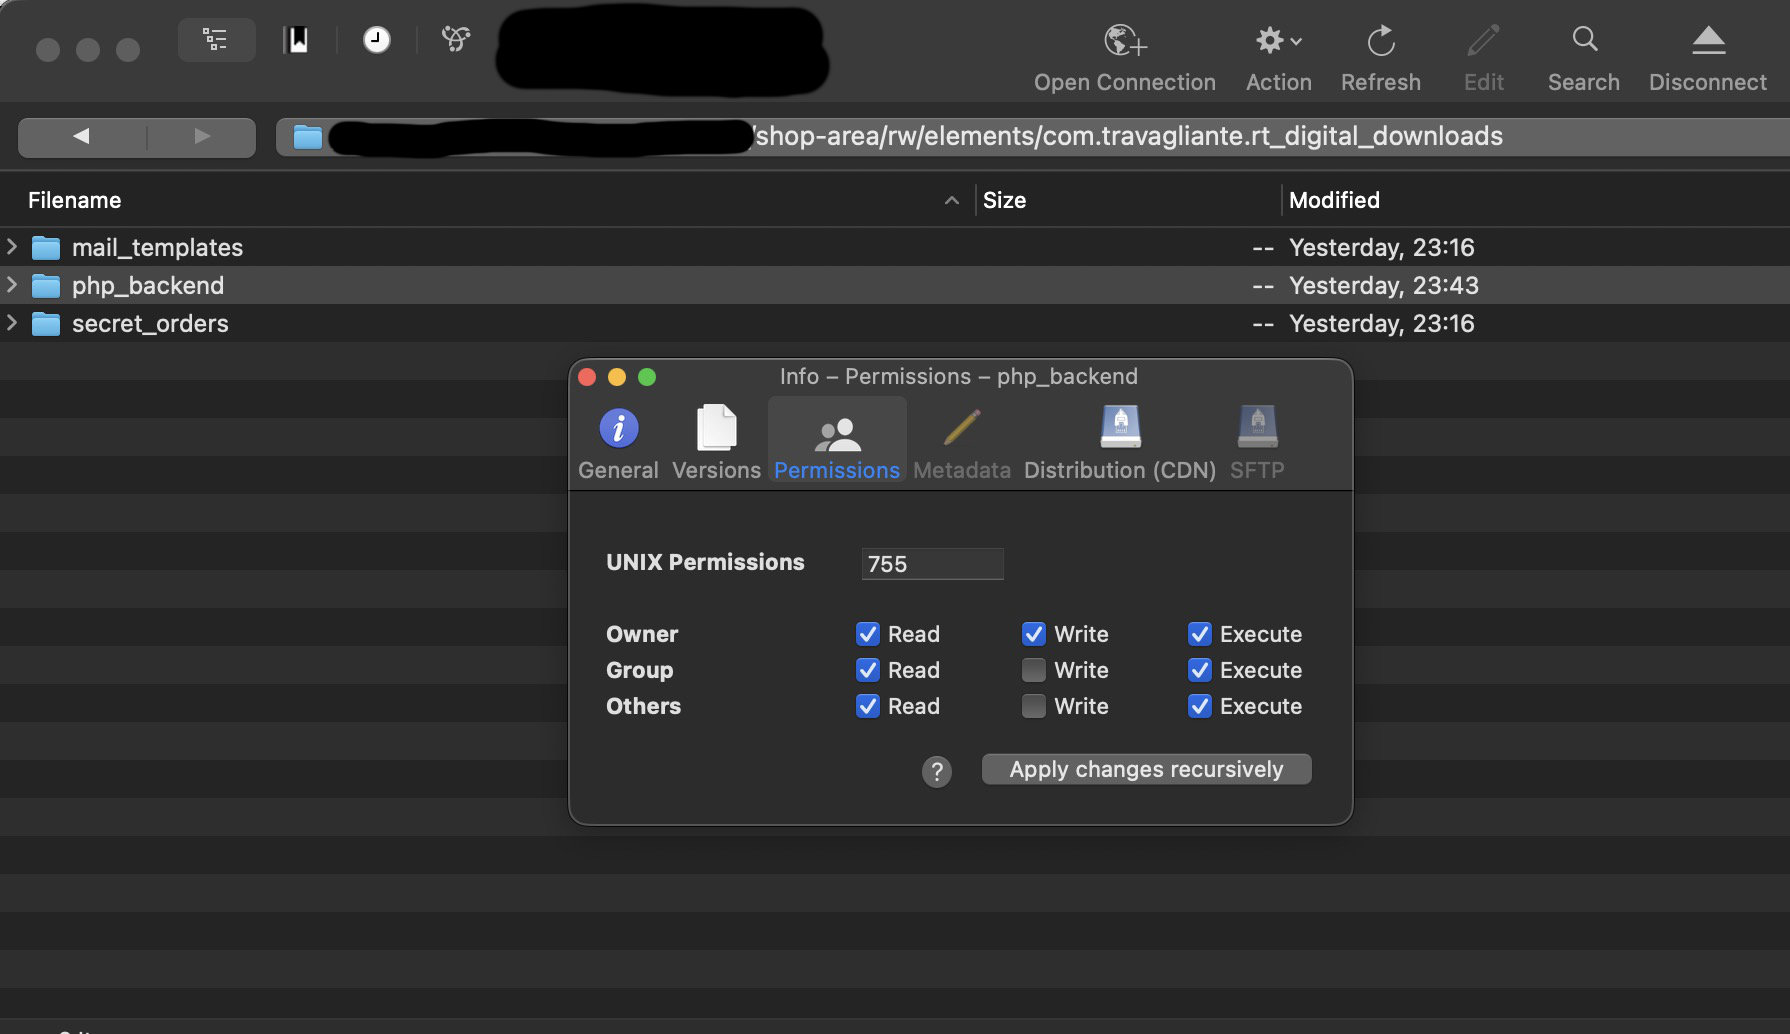Toggle Group Read checkbox
The image size is (1790, 1034).
point(868,670)
